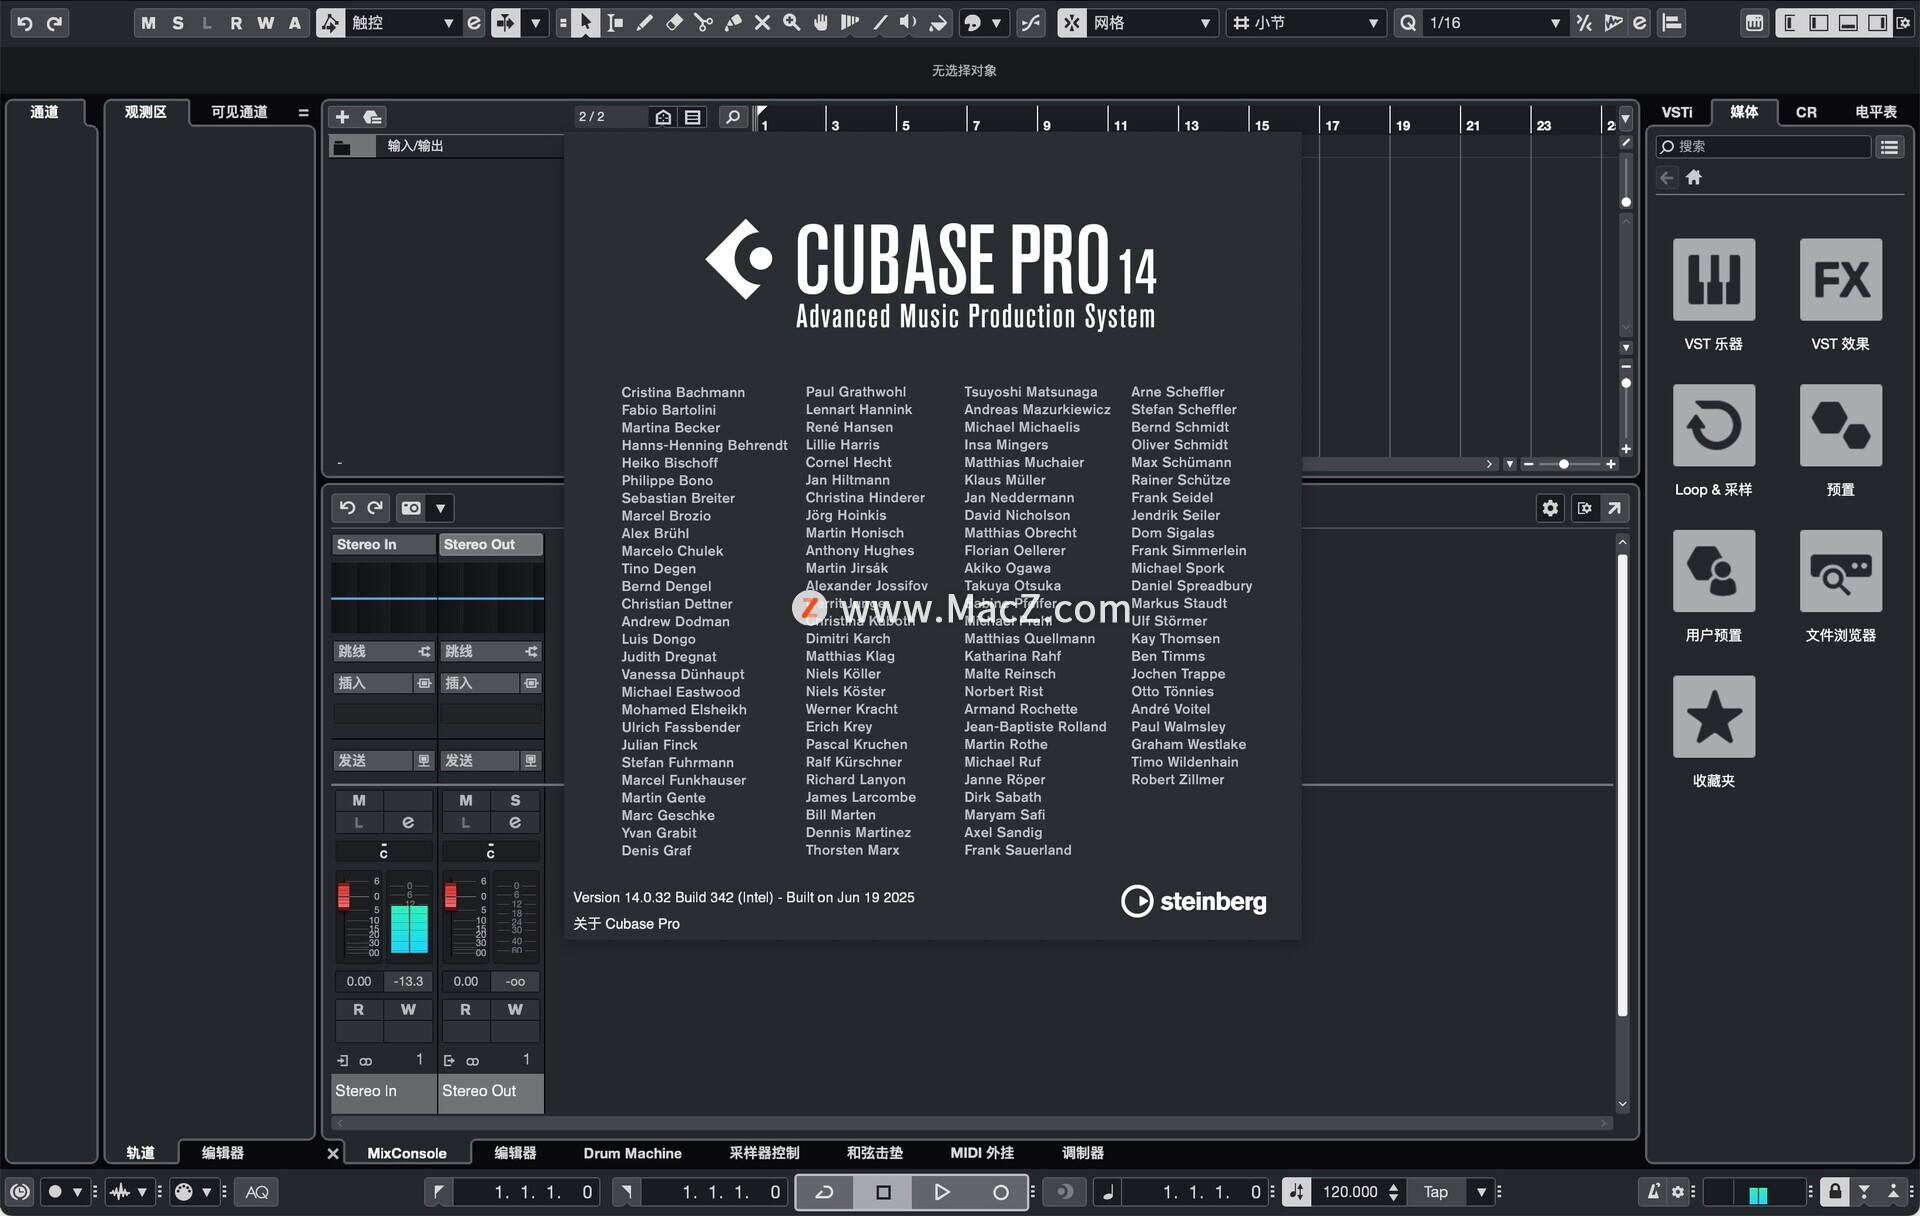Switch to the CR tab
Image resolution: width=1920 pixels, height=1216 pixels.
(x=1806, y=112)
